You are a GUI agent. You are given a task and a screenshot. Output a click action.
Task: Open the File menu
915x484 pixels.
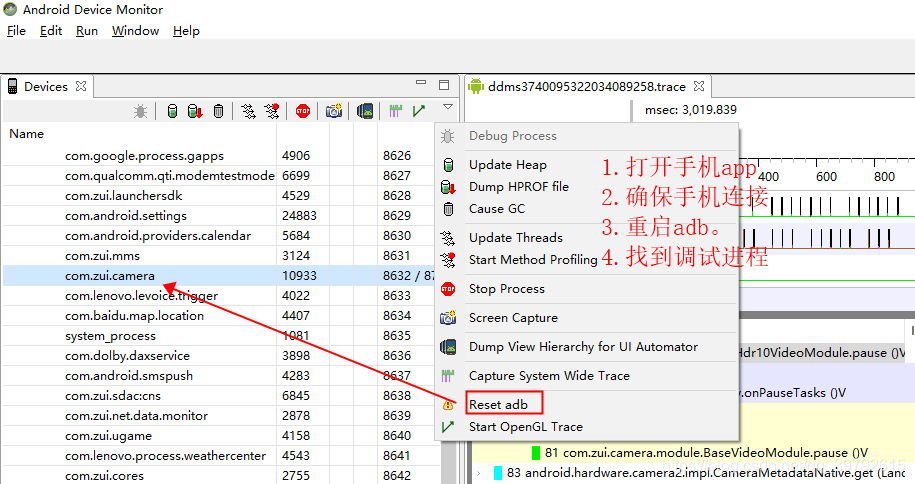(16, 31)
